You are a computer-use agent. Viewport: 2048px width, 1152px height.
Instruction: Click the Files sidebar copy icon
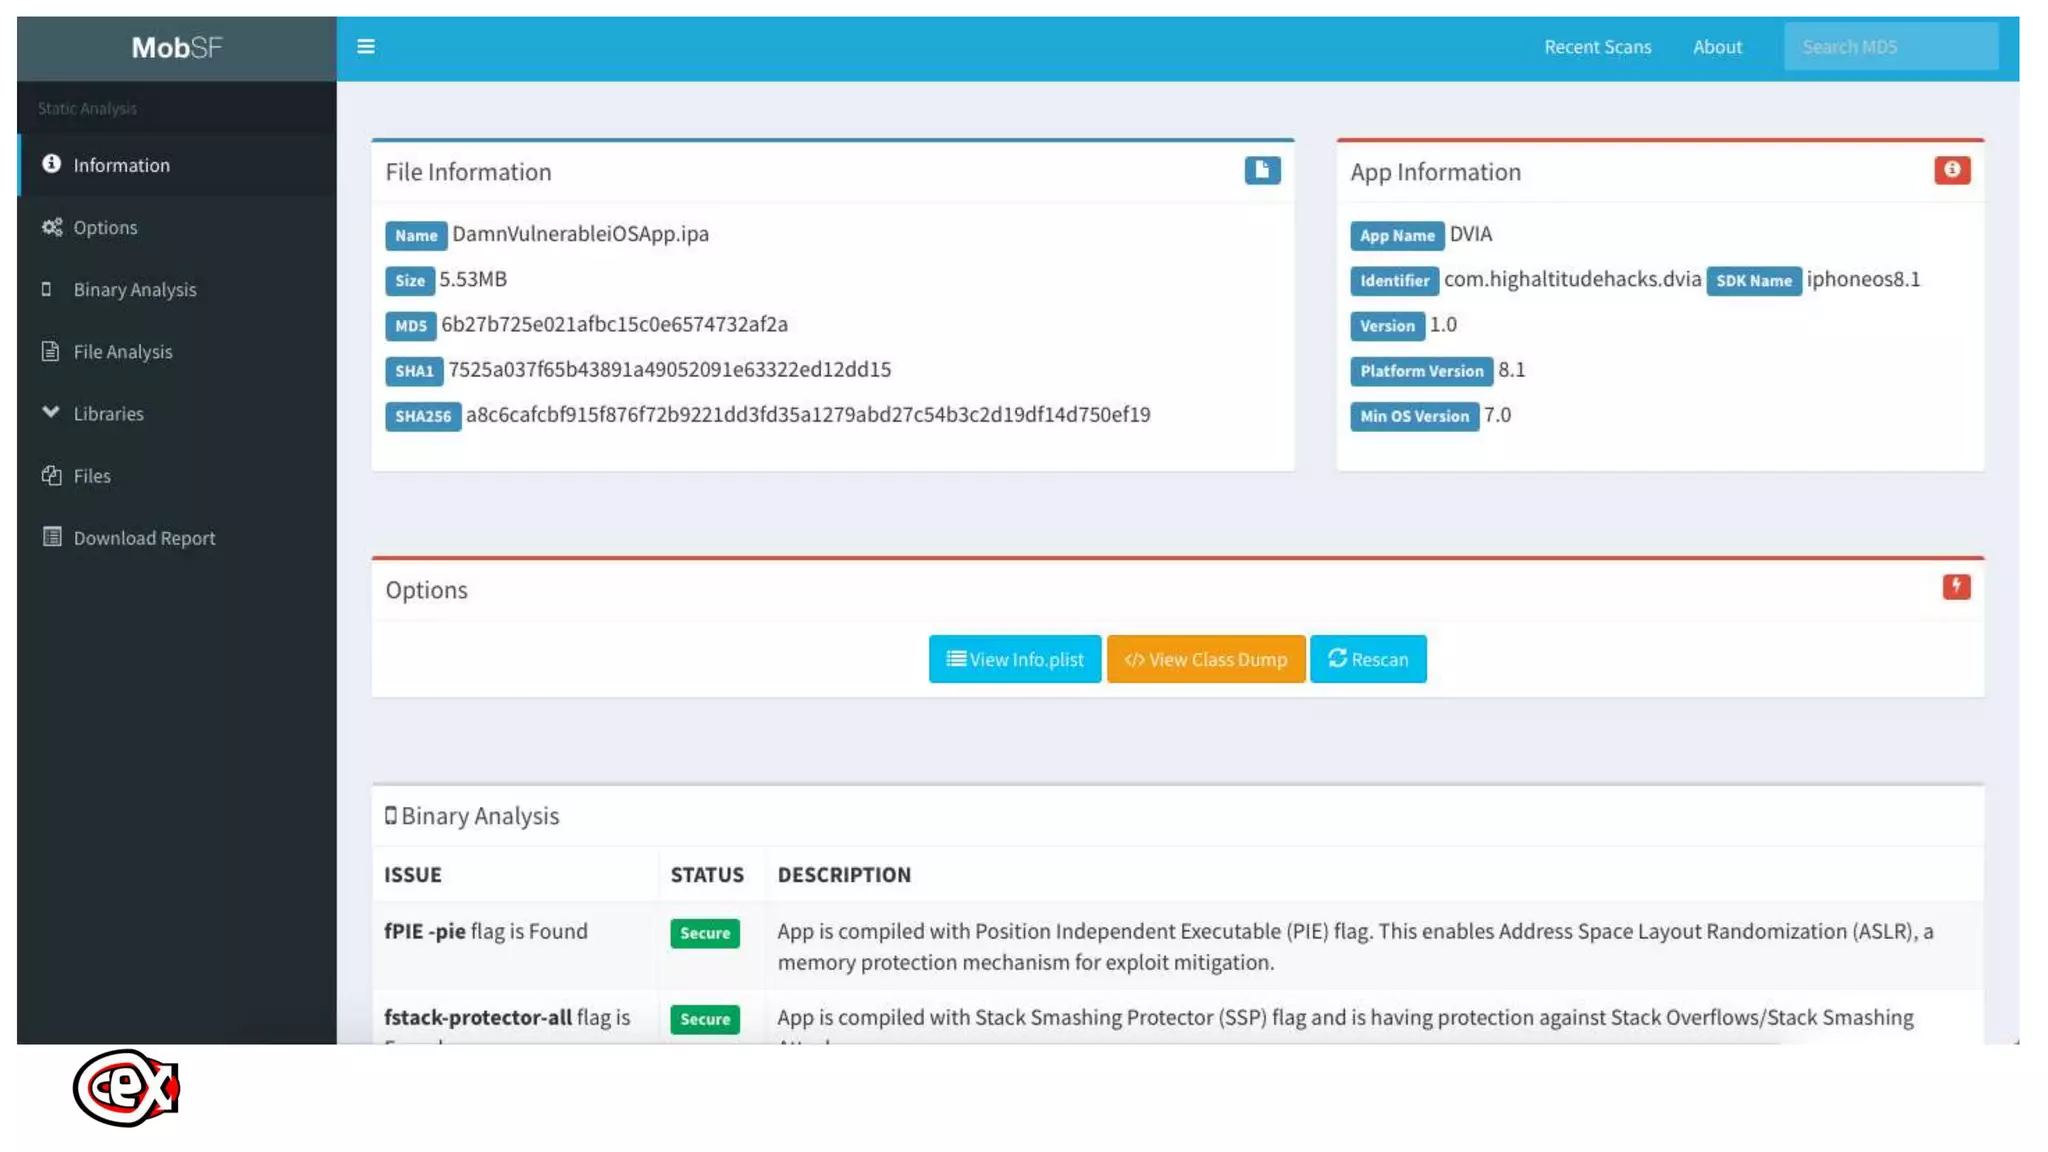click(x=51, y=475)
